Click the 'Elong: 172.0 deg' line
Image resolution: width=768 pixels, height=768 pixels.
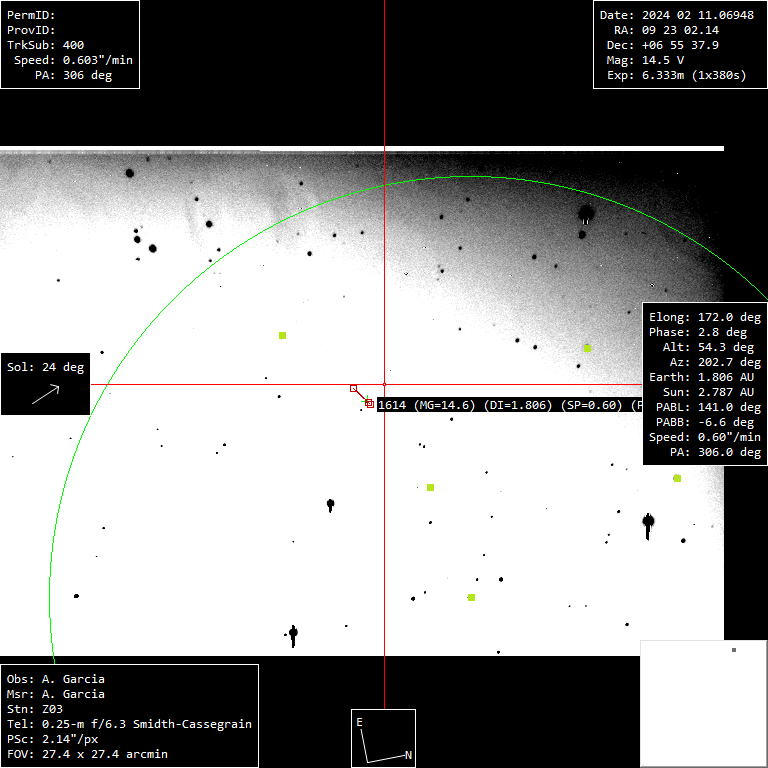[705, 317]
